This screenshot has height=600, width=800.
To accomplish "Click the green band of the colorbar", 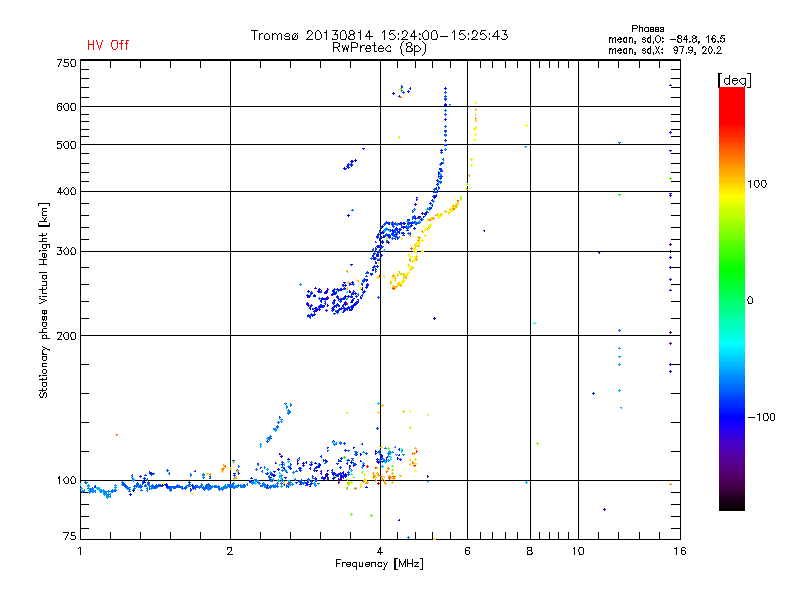I will pos(732,270).
